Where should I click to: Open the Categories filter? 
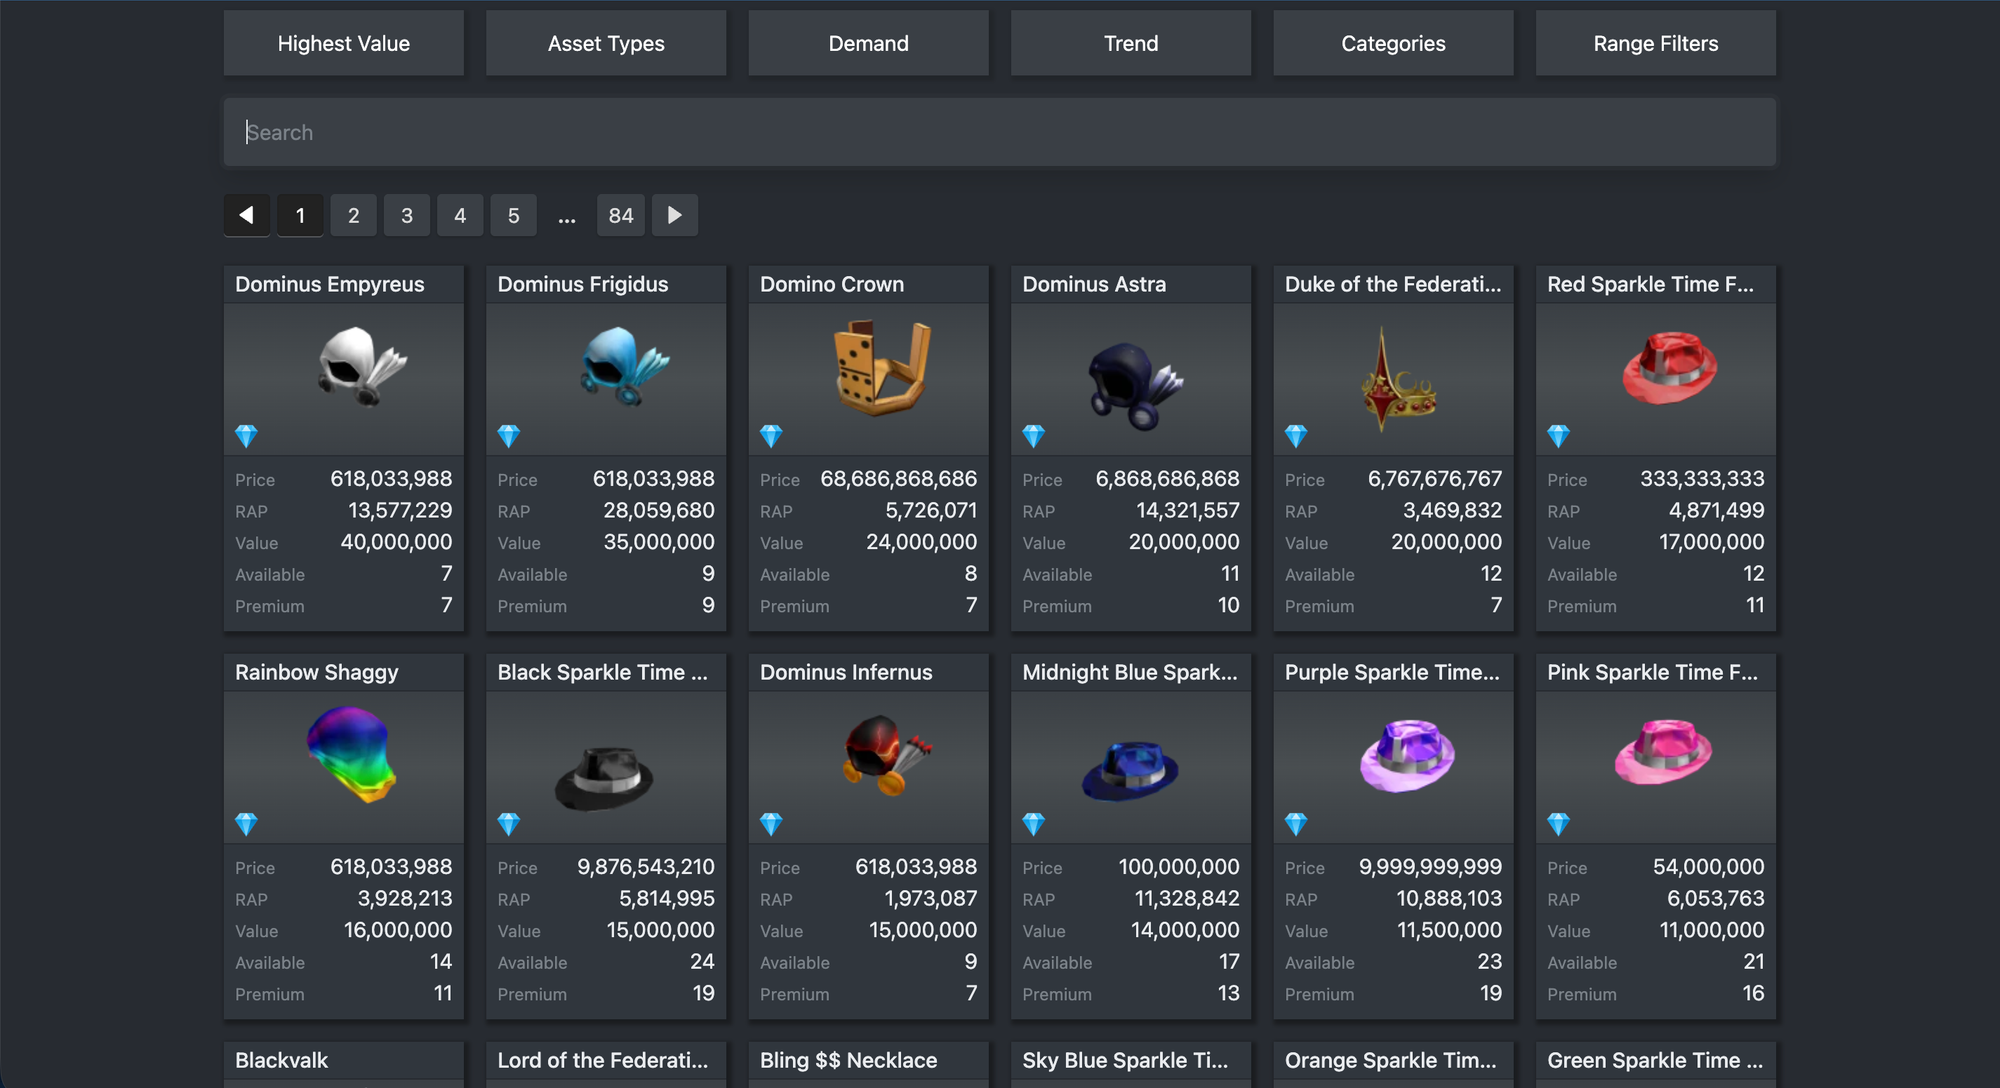(x=1393, y=43)
